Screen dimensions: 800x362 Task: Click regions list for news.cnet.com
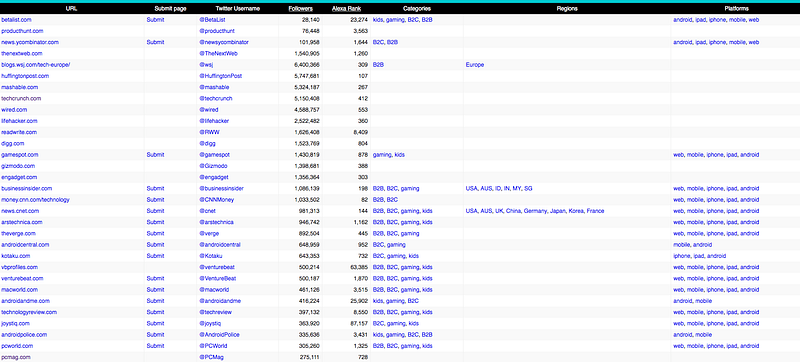(535, 211)
